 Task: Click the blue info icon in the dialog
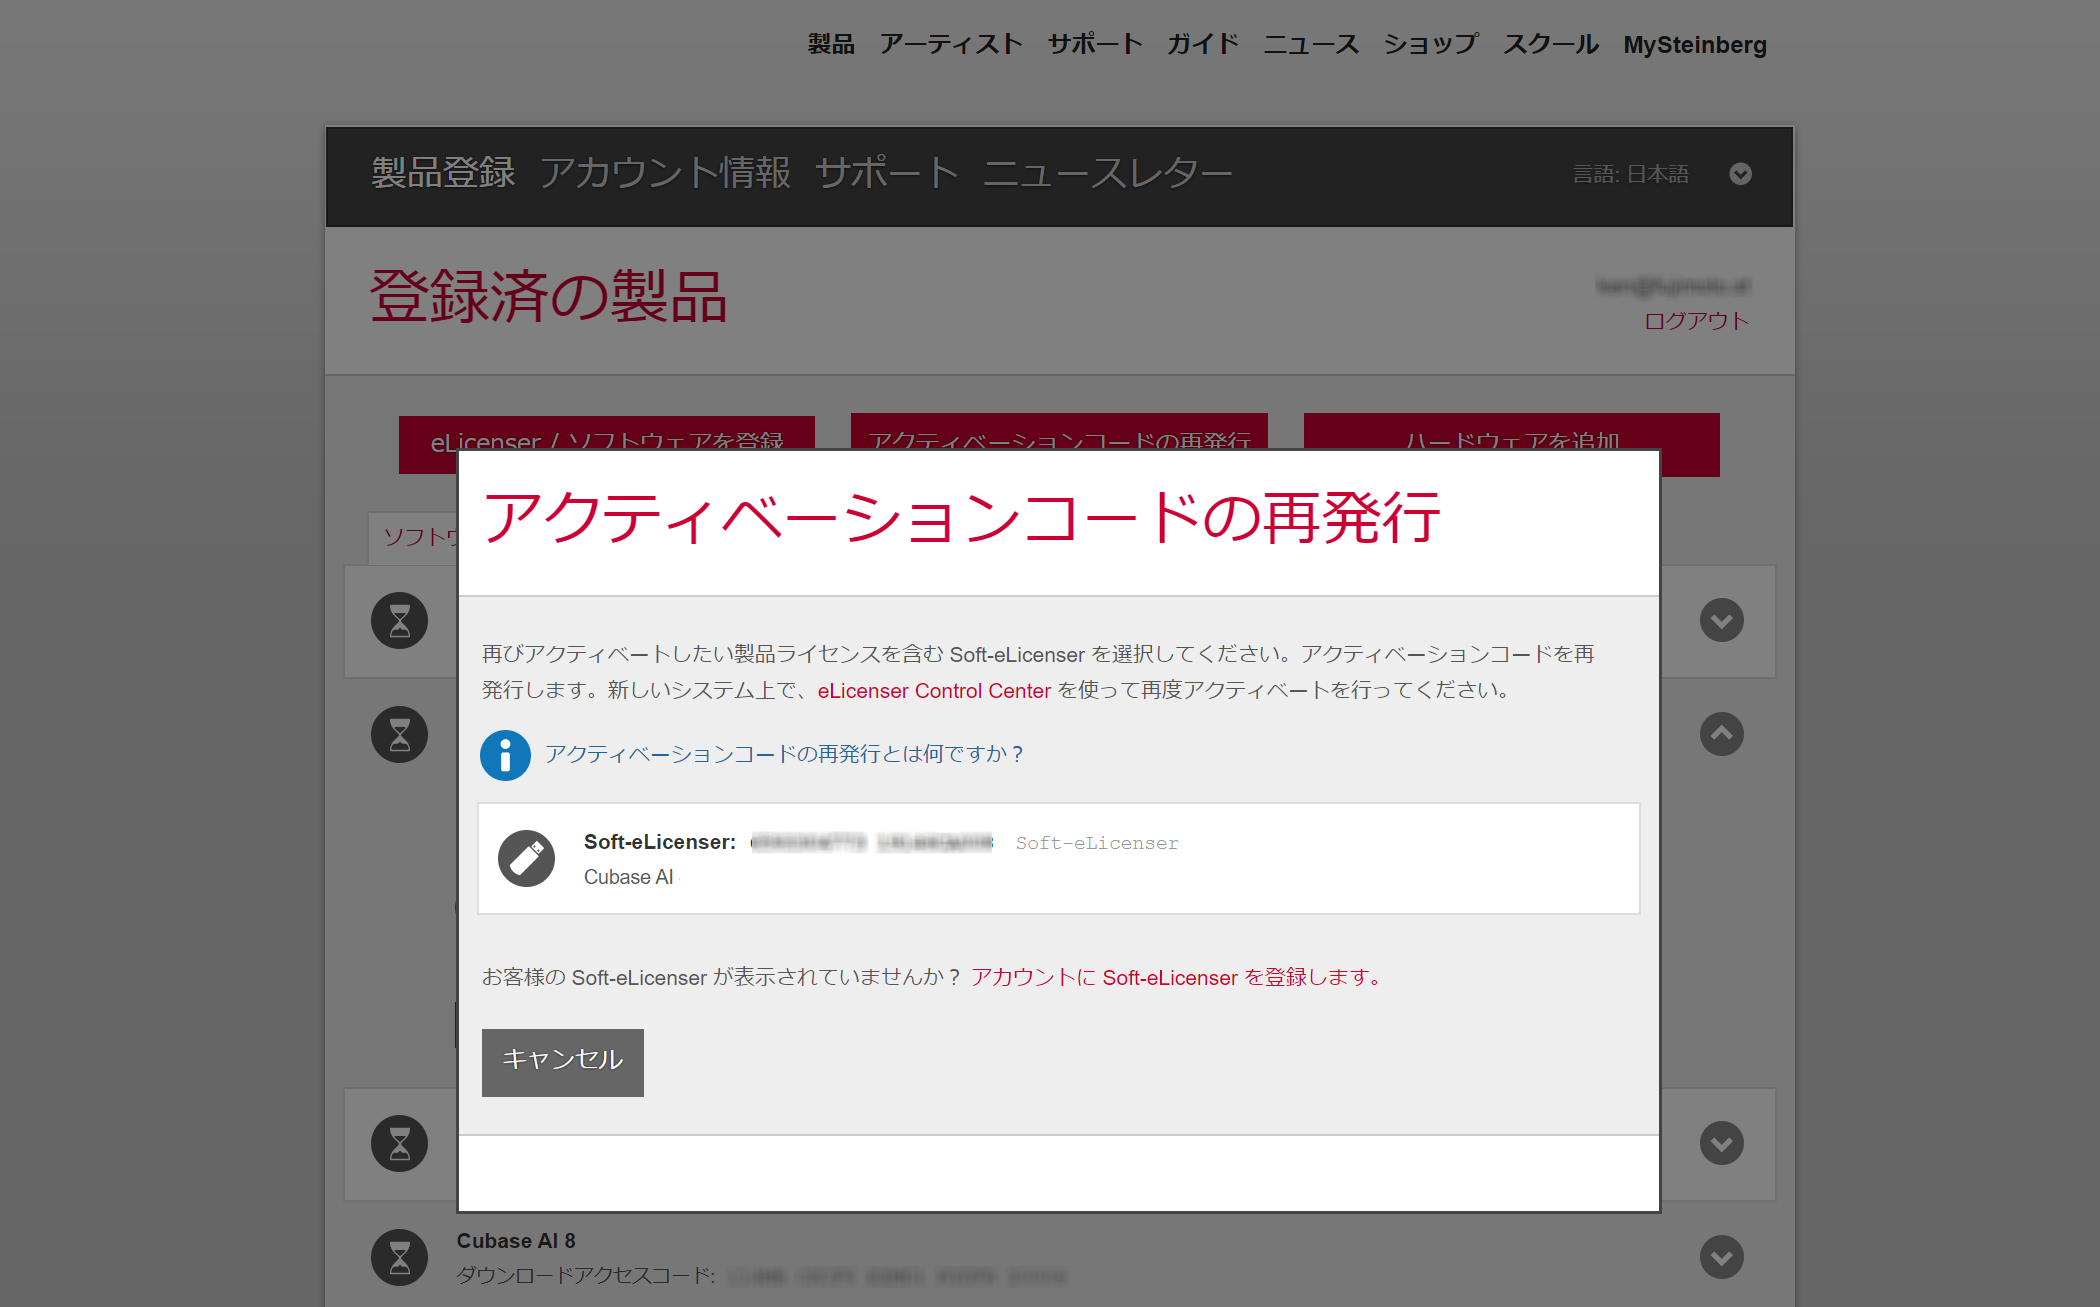[505, 755]
